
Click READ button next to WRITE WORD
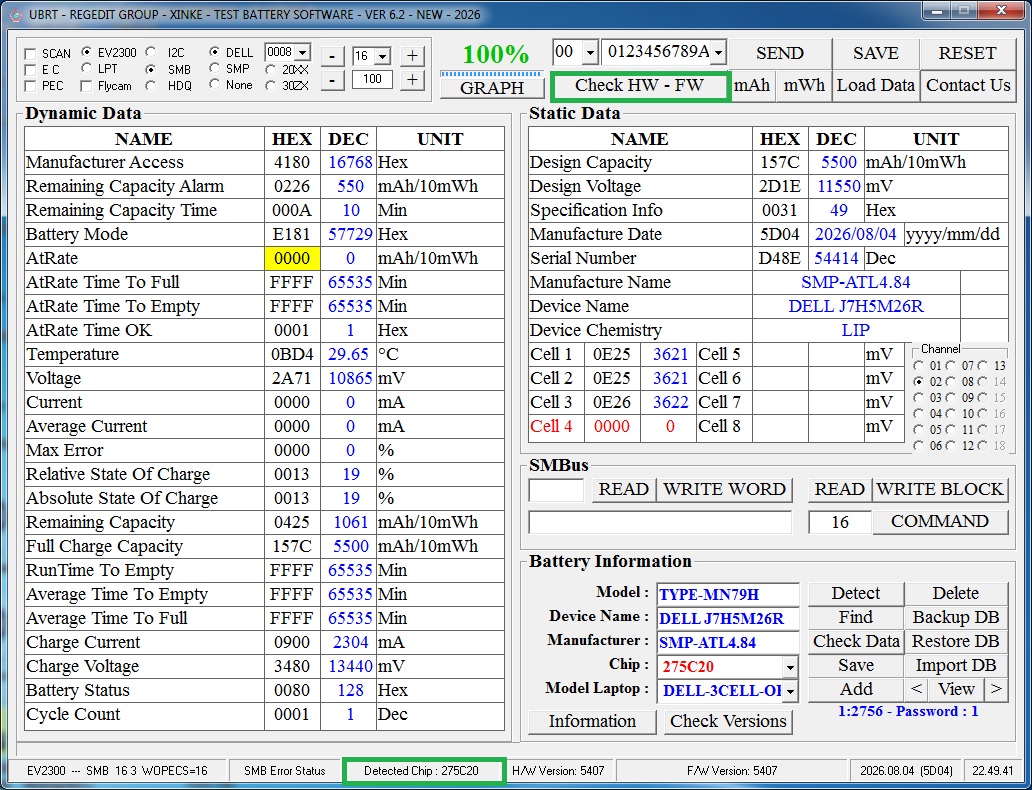coord(623,490)
